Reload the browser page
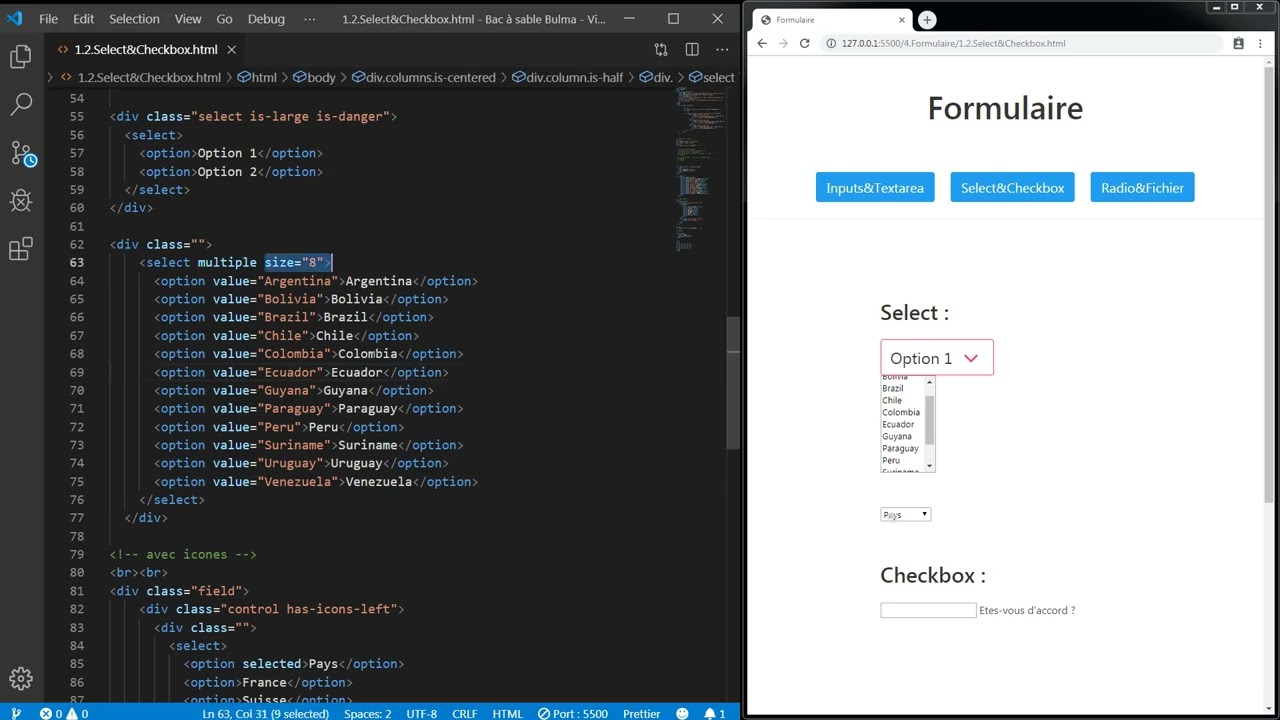The image size is (1280, 720). tap(804, 43)
